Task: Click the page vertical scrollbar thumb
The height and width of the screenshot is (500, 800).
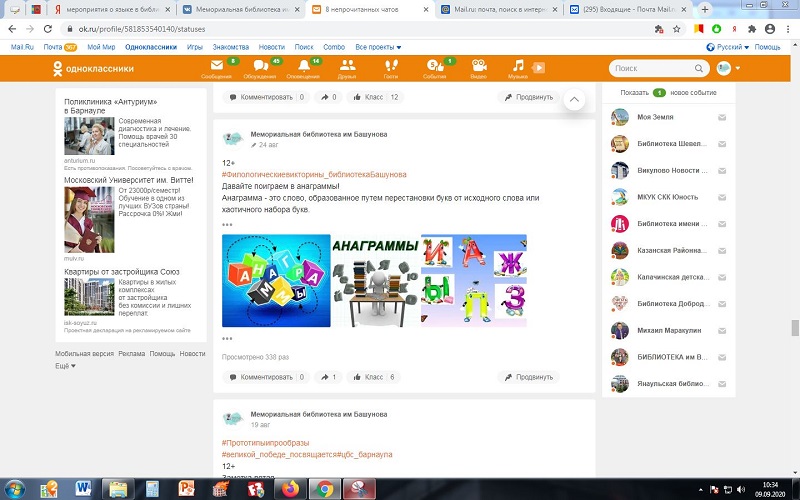Action: (x=795, y=328)
